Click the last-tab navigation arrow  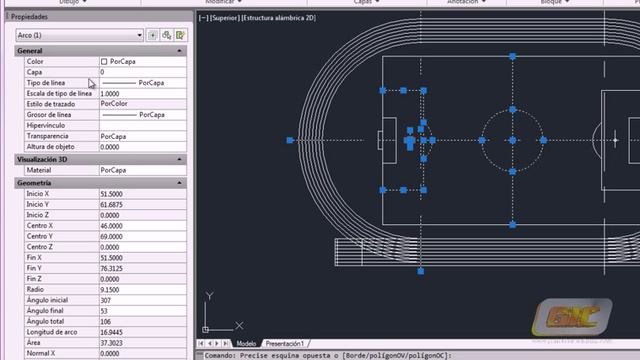225,344
